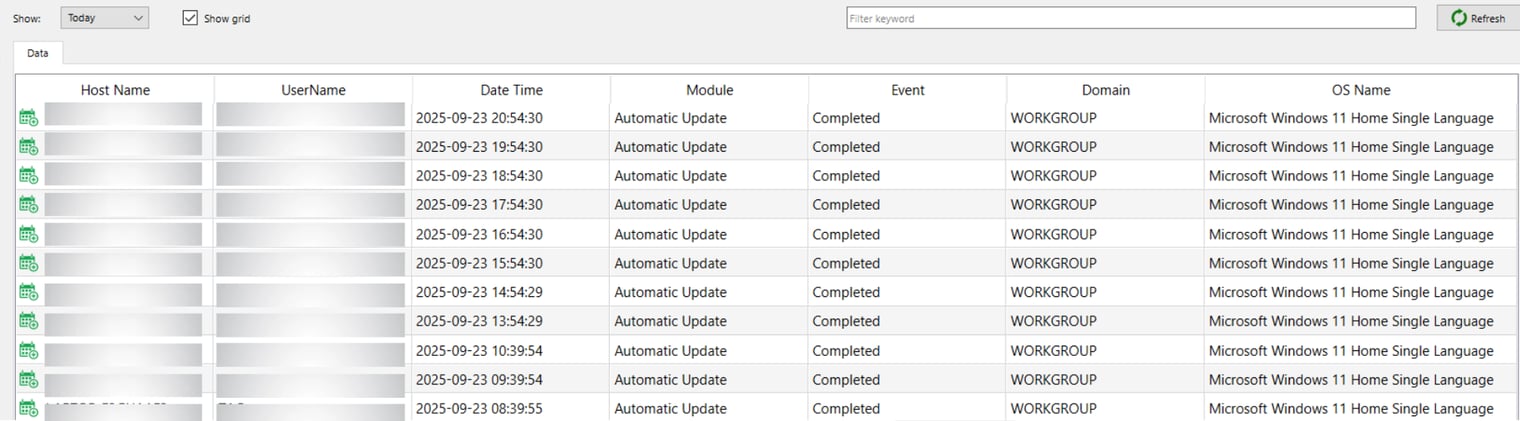Select the event icon beside the 18:54:30 entry
The height and width of the screenshot is (421, 1520).
[28, 176]
